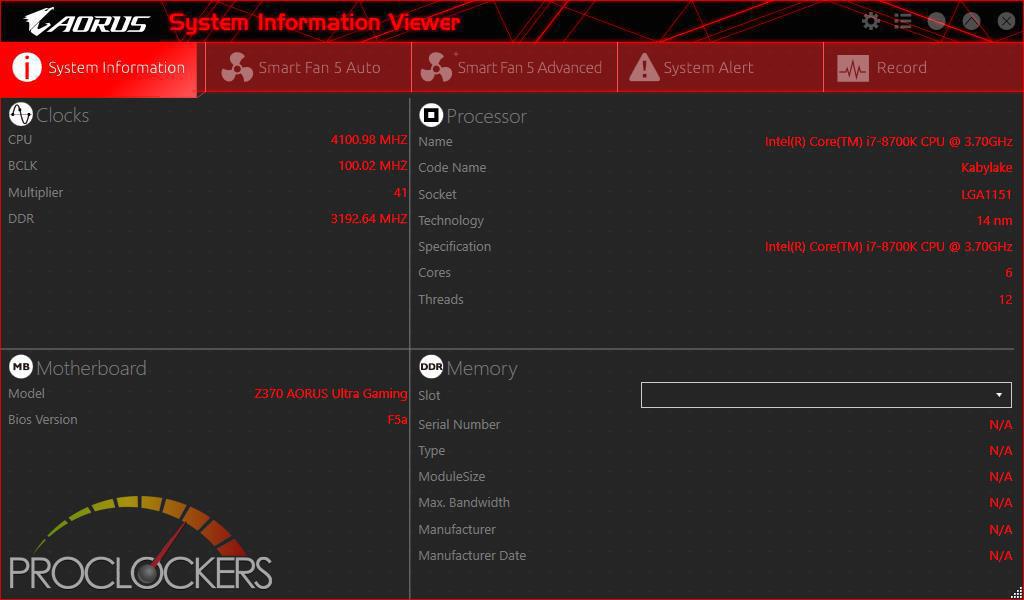
Task: Click the AORUS eagle logo
Action: click(x=87, y=22)
